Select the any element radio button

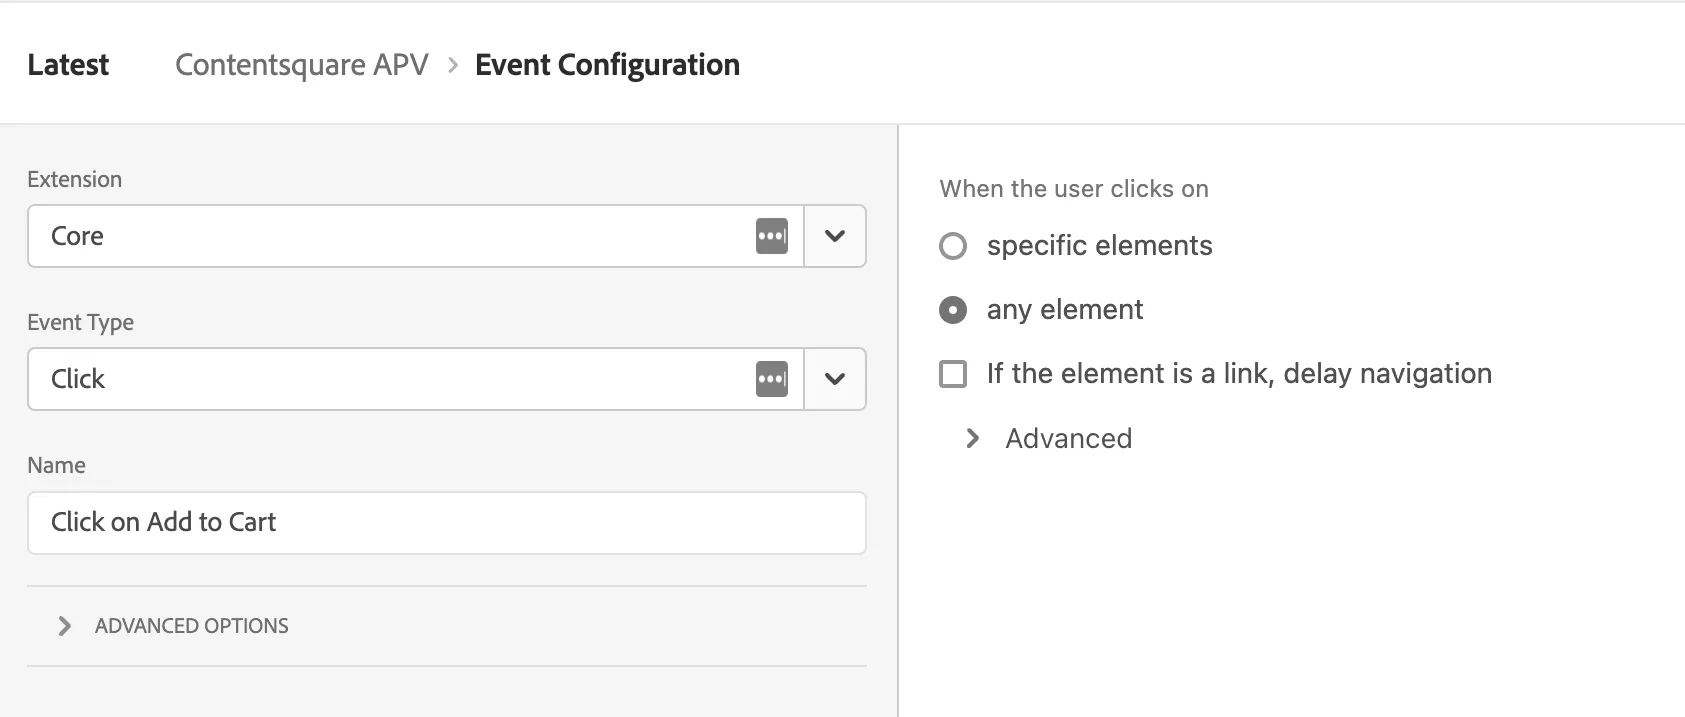point(953,310)
